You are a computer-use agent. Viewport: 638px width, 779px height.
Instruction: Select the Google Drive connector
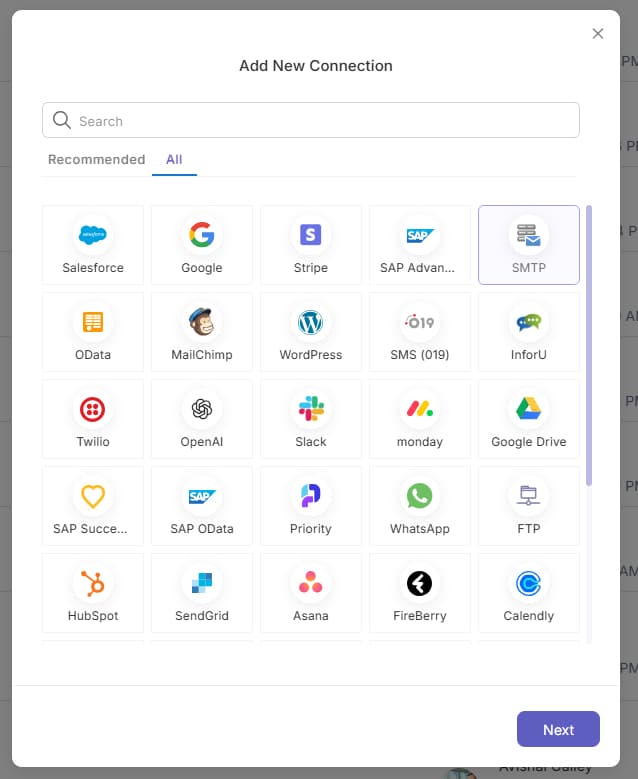tap(529, 419)
